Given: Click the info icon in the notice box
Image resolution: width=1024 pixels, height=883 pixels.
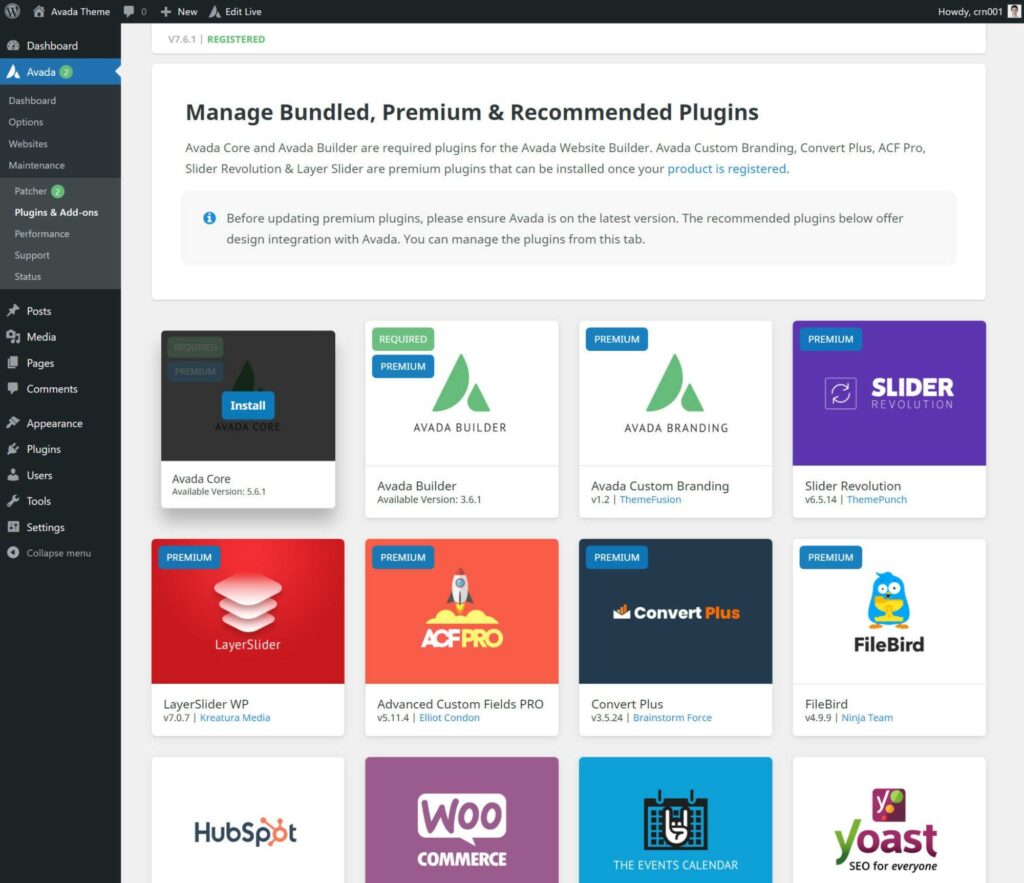Looking at the screenshot, I should tap(210, 218).
